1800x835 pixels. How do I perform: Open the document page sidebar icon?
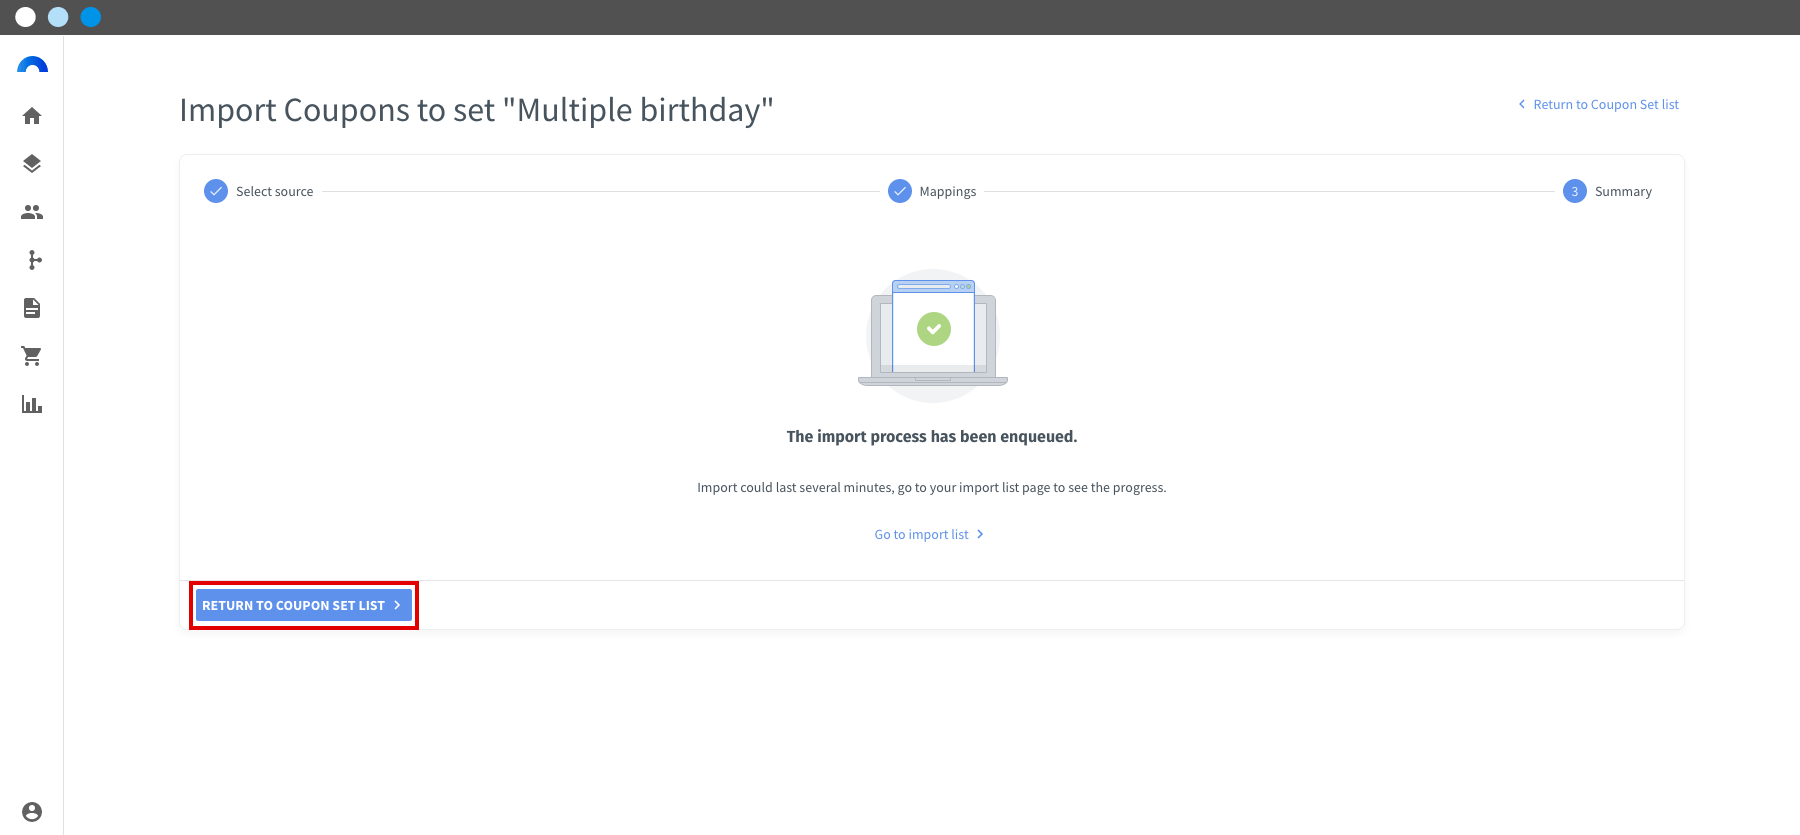[x=32, y=308]
